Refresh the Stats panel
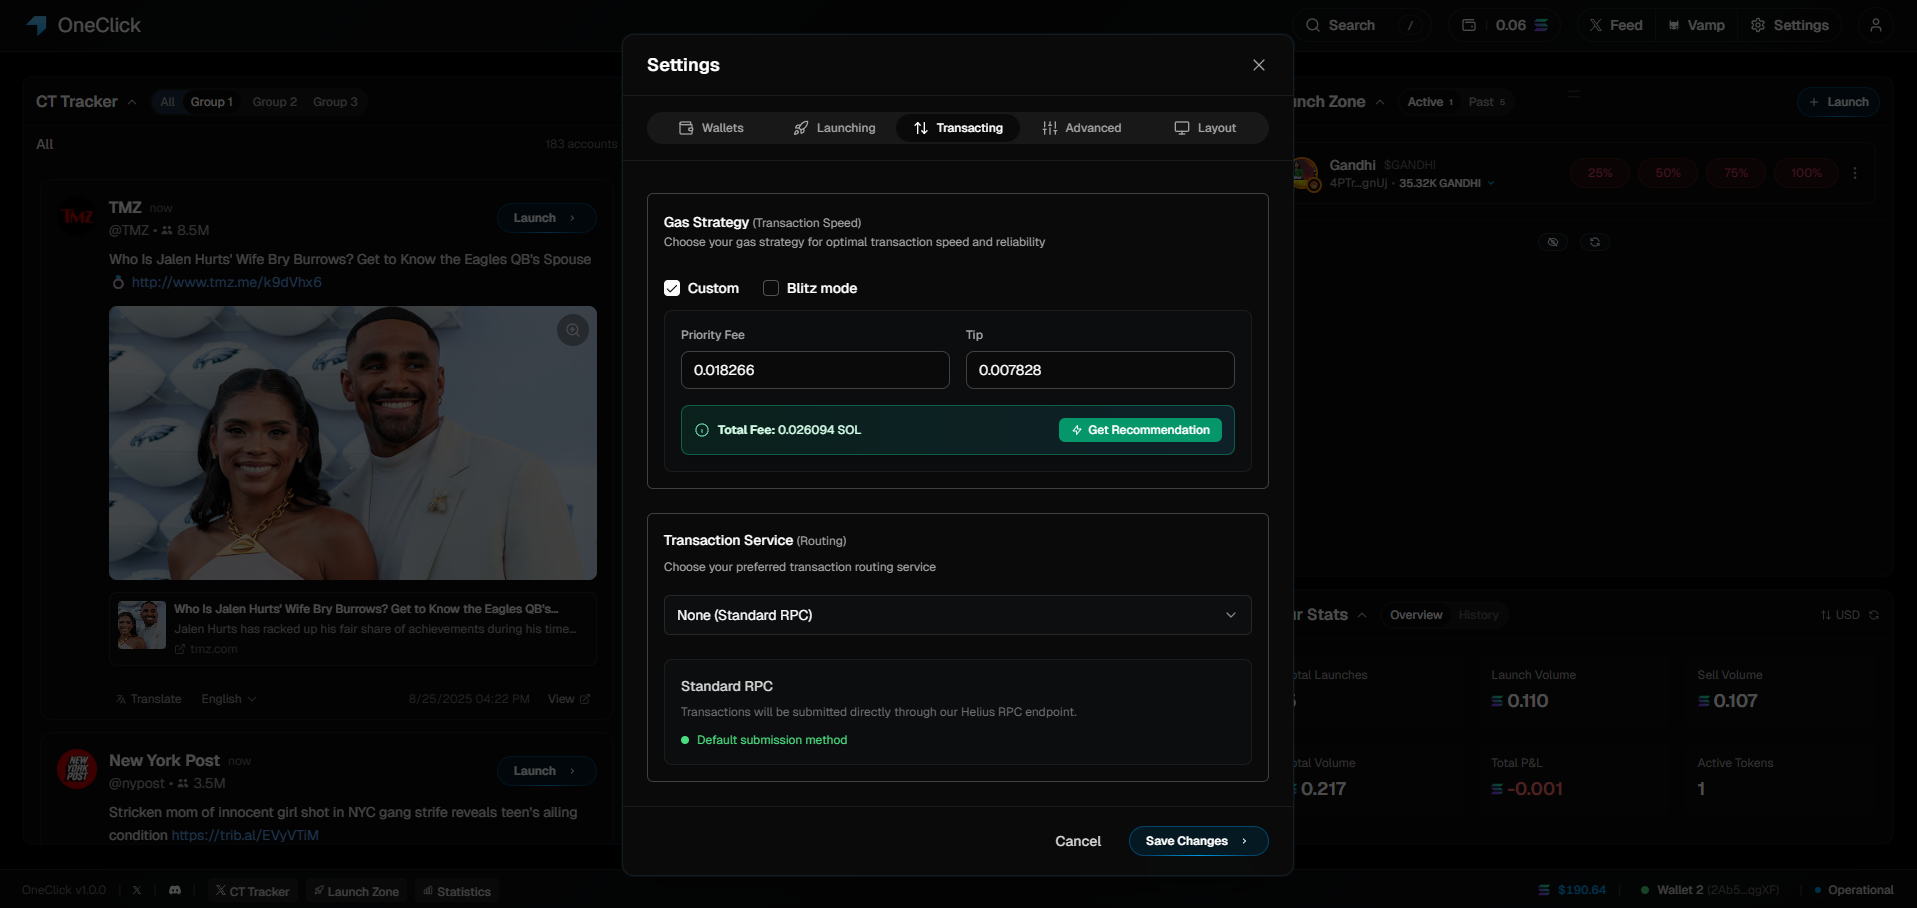1917x908 pixels. 1874,615
